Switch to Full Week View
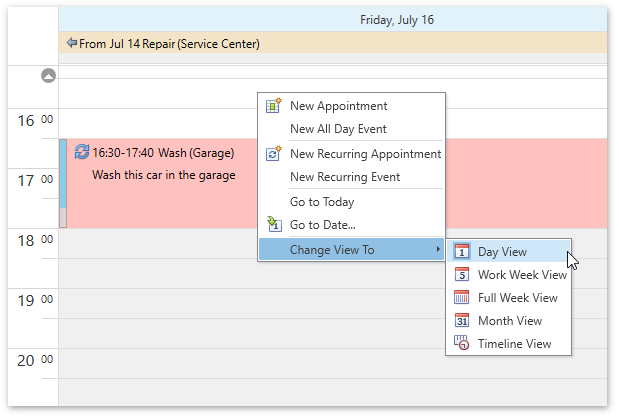The height and width of the screenshot is (419, 619). tap(508, 297)
